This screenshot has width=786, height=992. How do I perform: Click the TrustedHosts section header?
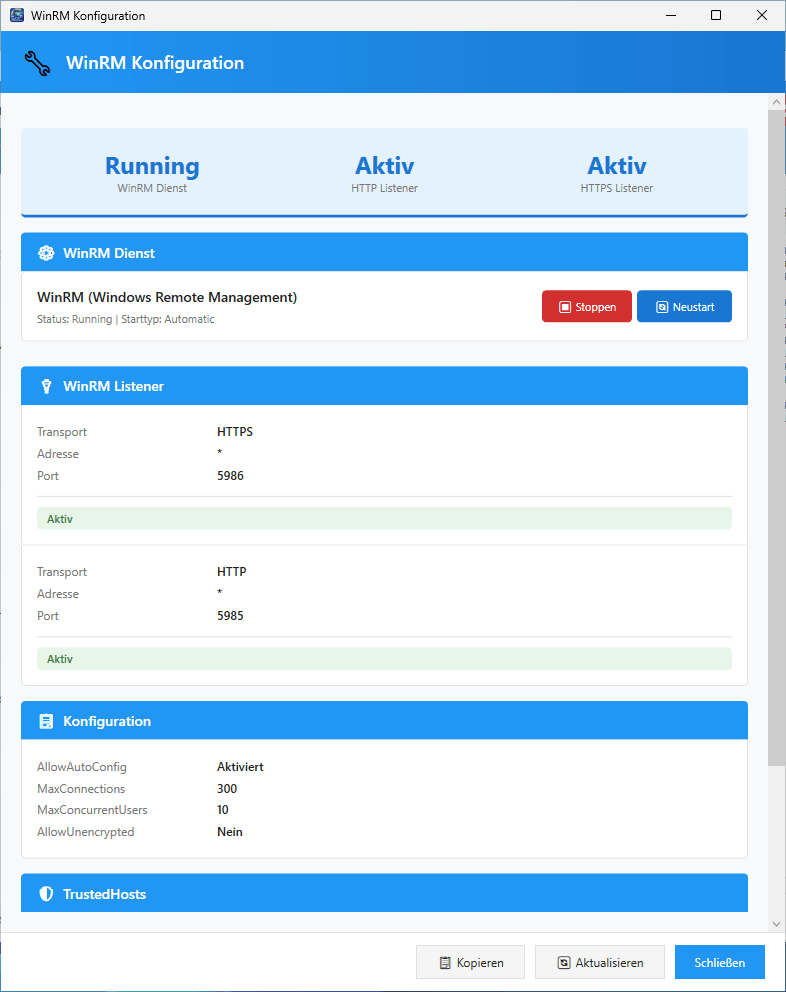pyautogui.click(x=384, y=893)
